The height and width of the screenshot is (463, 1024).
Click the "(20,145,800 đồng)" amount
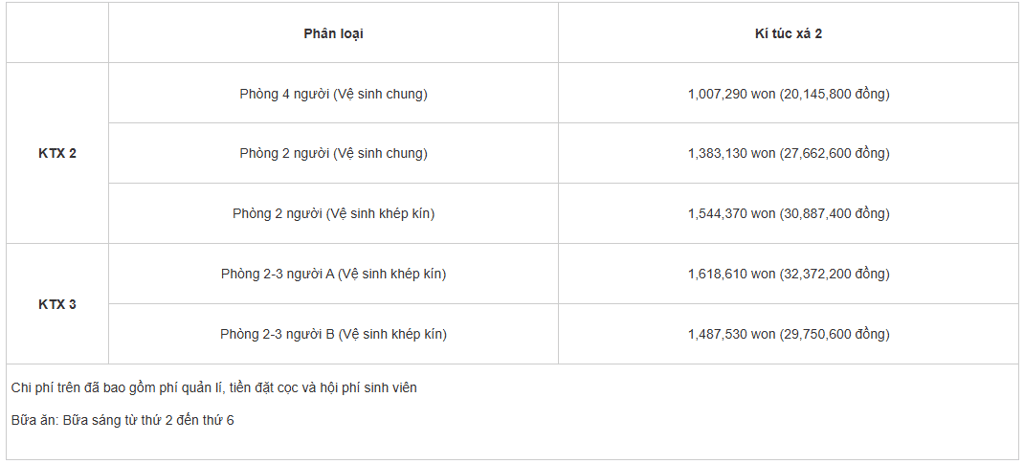pyautogui.click(x=835, y=94)
